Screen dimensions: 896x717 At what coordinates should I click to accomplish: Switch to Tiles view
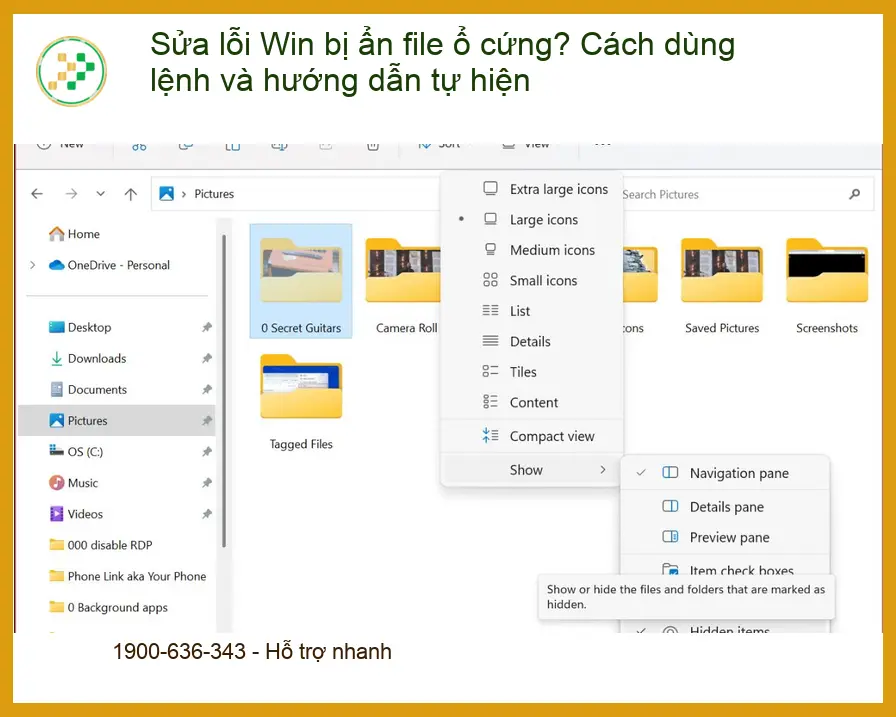click(x=532, y=372)
